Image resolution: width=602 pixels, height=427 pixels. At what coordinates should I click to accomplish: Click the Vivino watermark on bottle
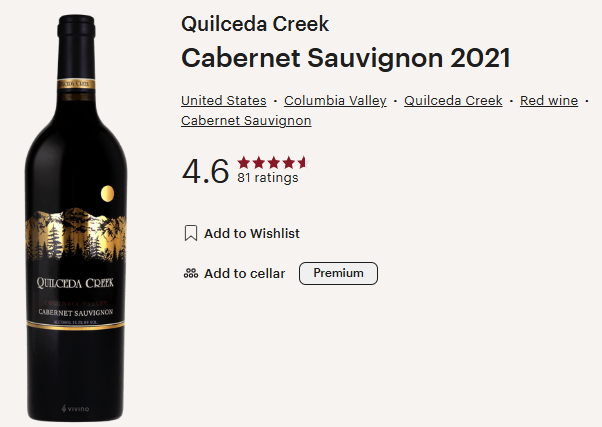(x=76, y=409)
